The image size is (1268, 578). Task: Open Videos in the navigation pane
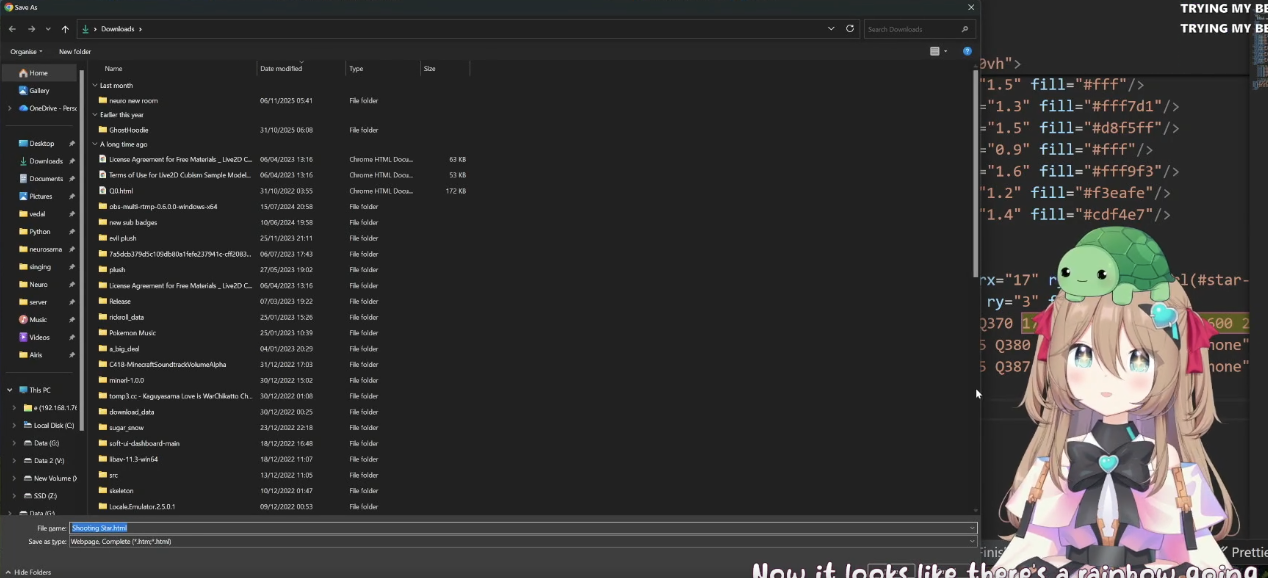coord(39,337)
